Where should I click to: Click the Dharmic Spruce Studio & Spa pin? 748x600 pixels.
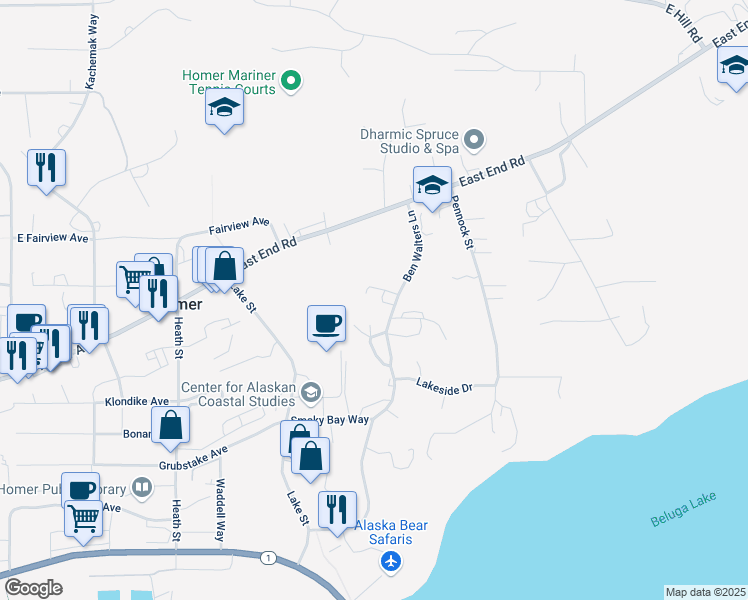475,140
